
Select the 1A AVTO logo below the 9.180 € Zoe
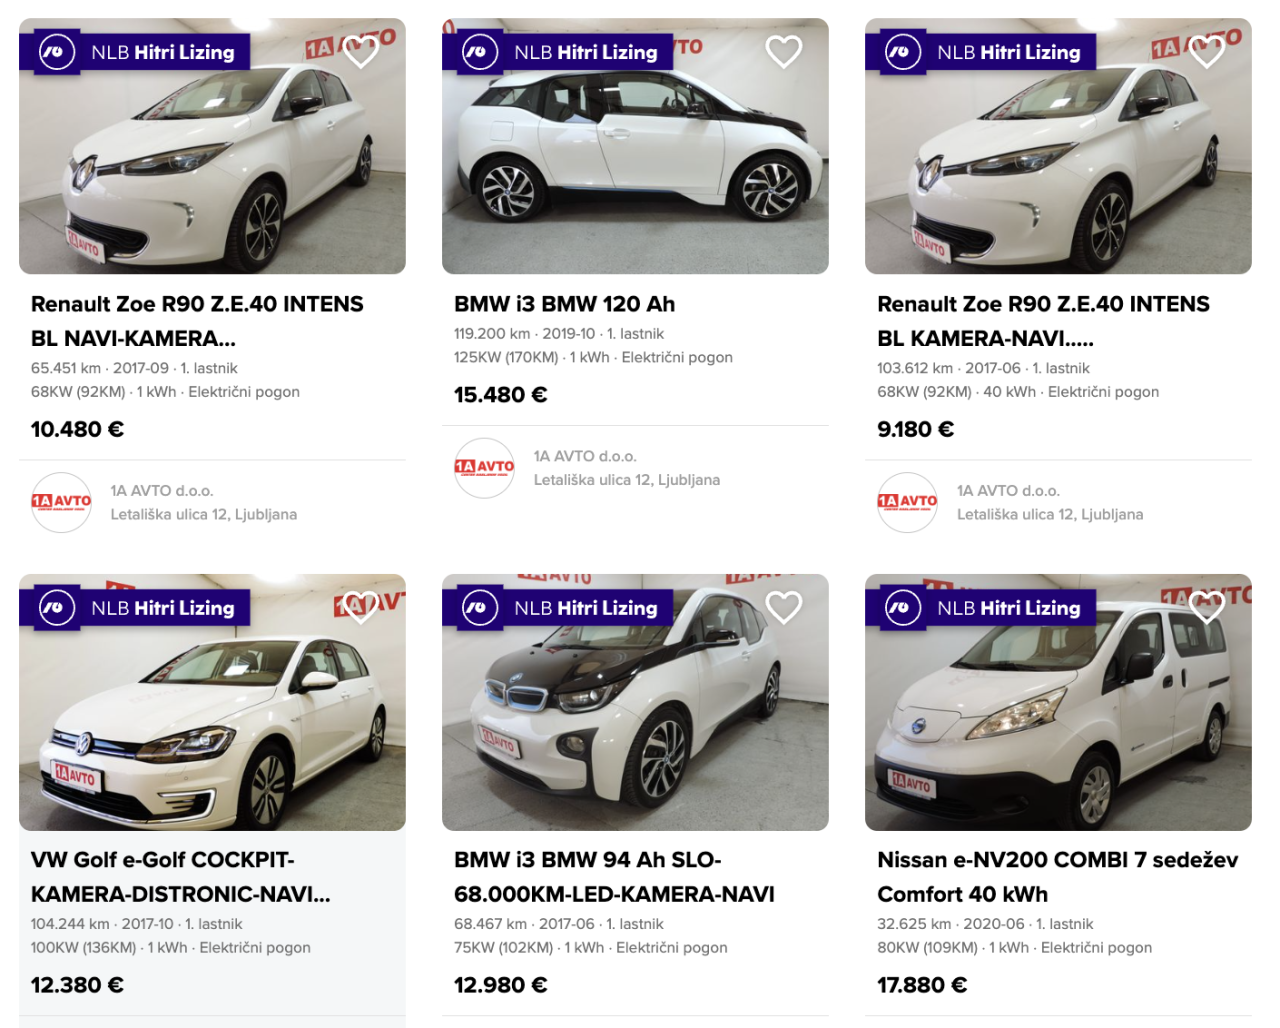coord(907,502)
